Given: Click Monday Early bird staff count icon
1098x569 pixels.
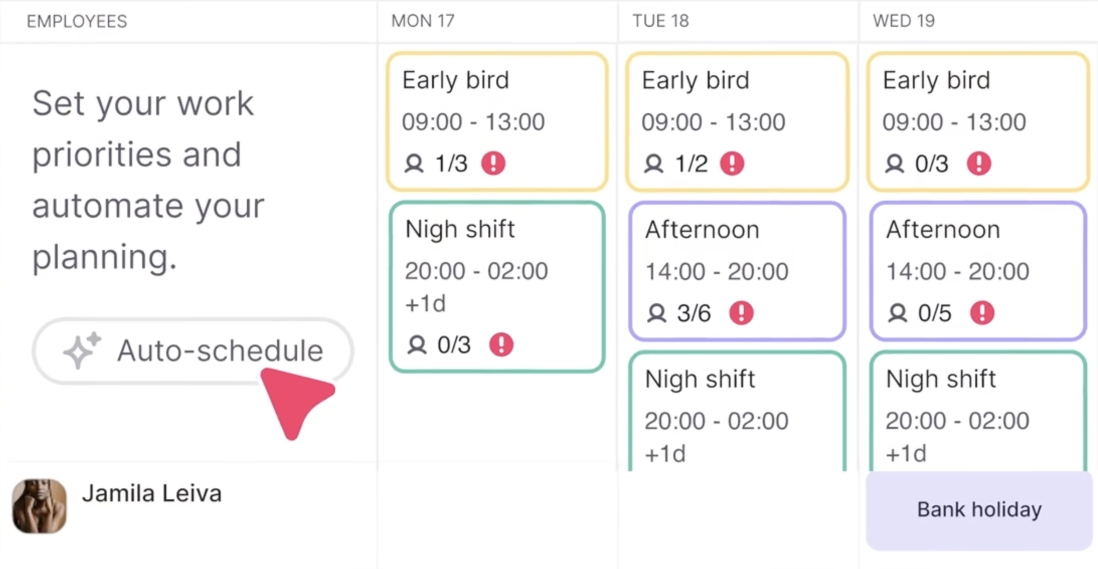Looking at the screenshot, I should point(414,164).
